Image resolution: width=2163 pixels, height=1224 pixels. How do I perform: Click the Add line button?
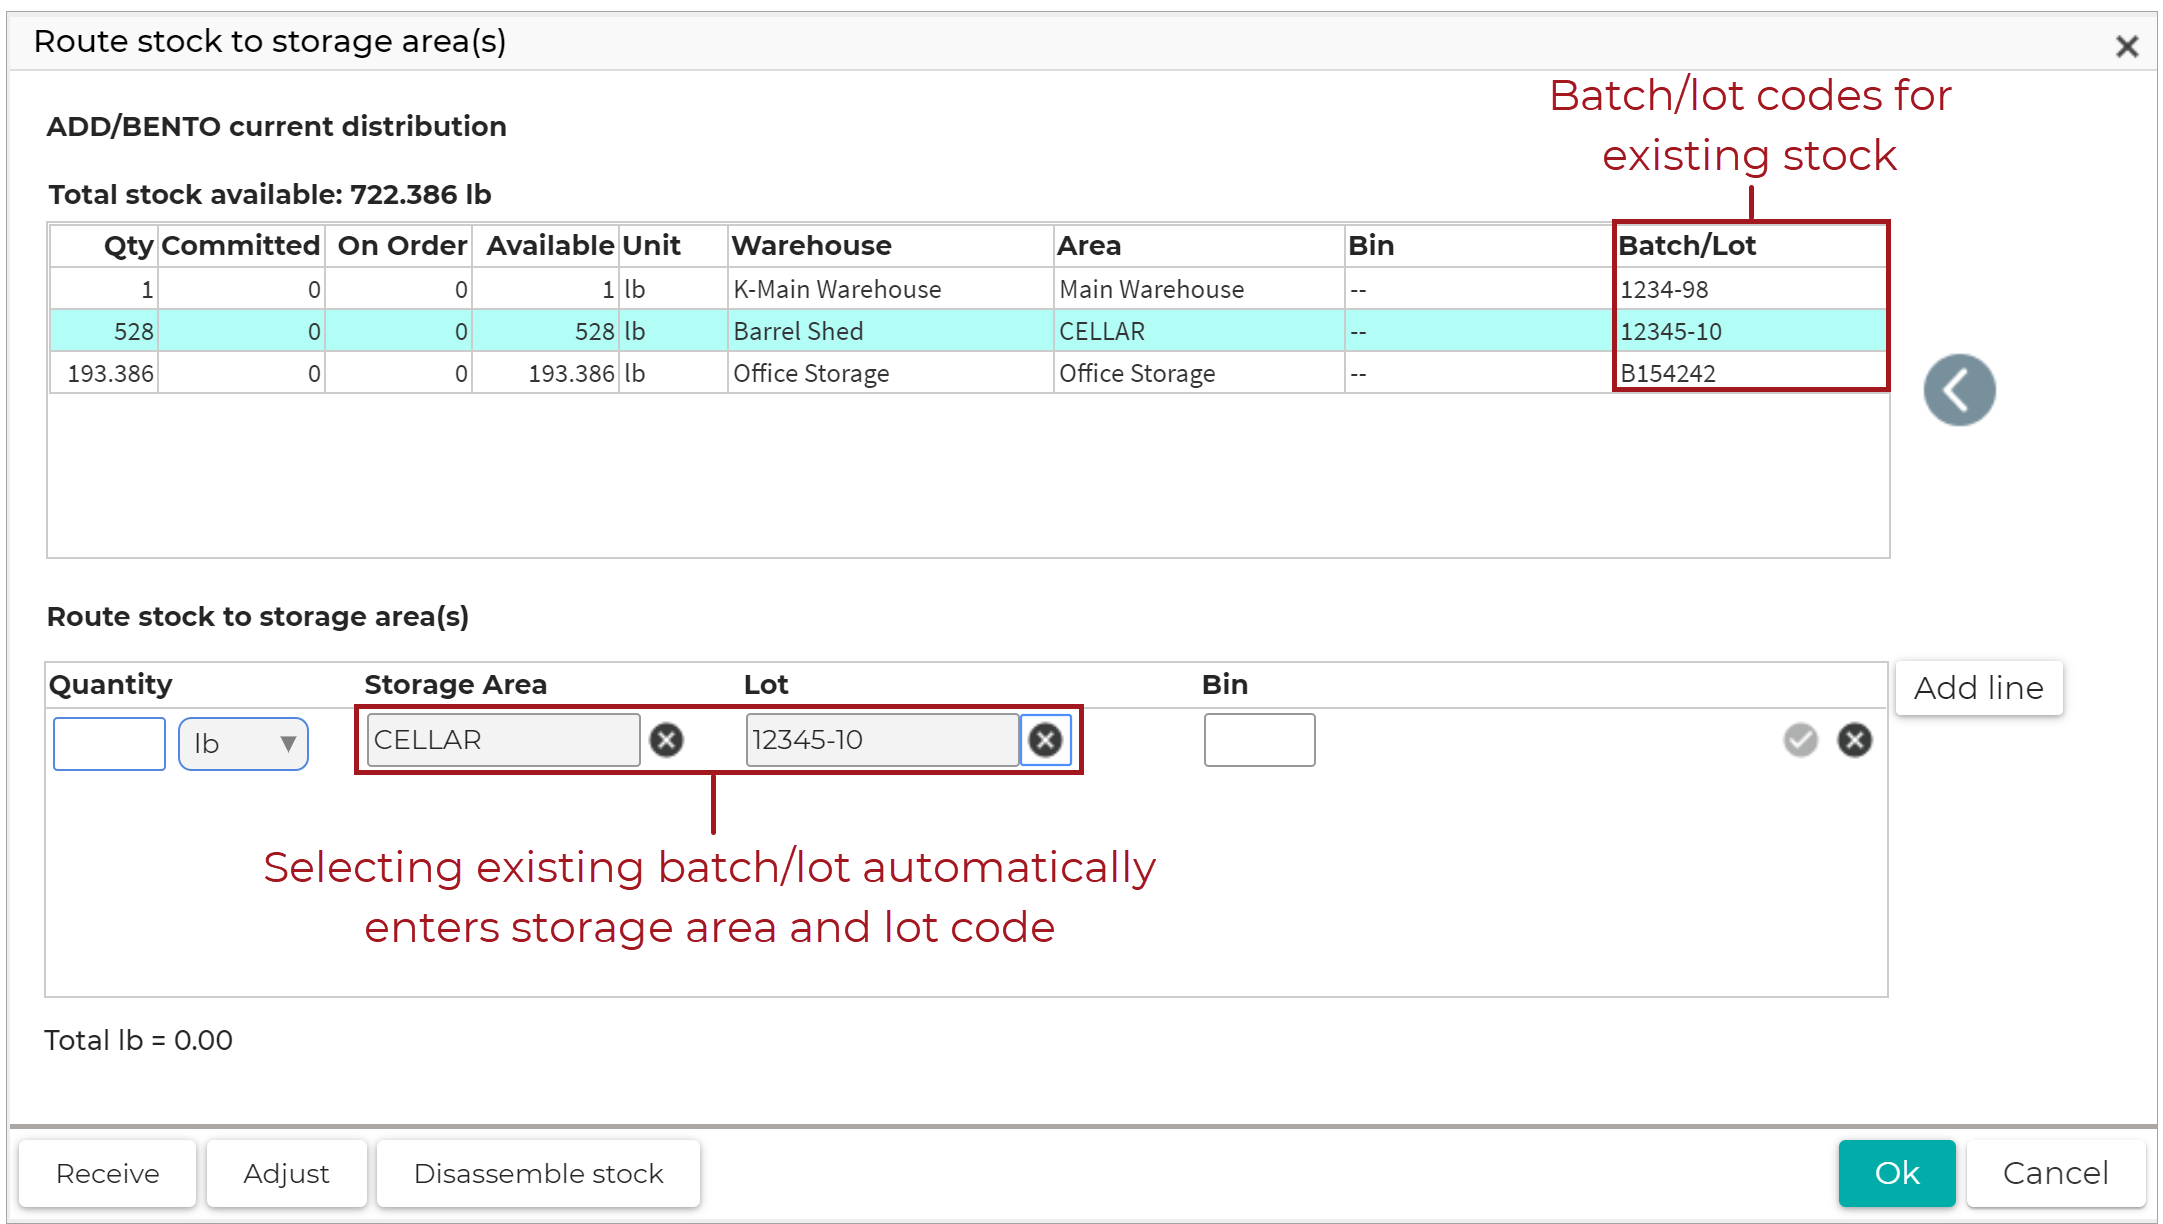point(1977,687)
